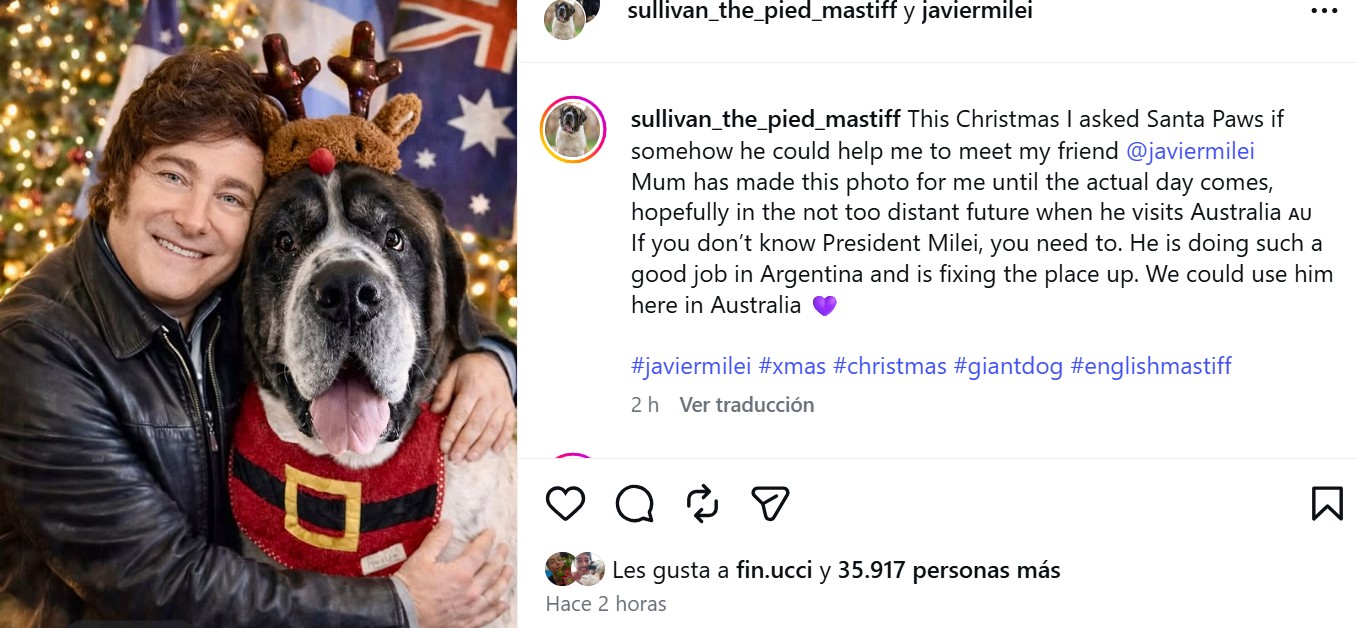Open the javiermilei collaborator in the header
This screenshot has width=1357, height=628.
click(x=976, y=11)
